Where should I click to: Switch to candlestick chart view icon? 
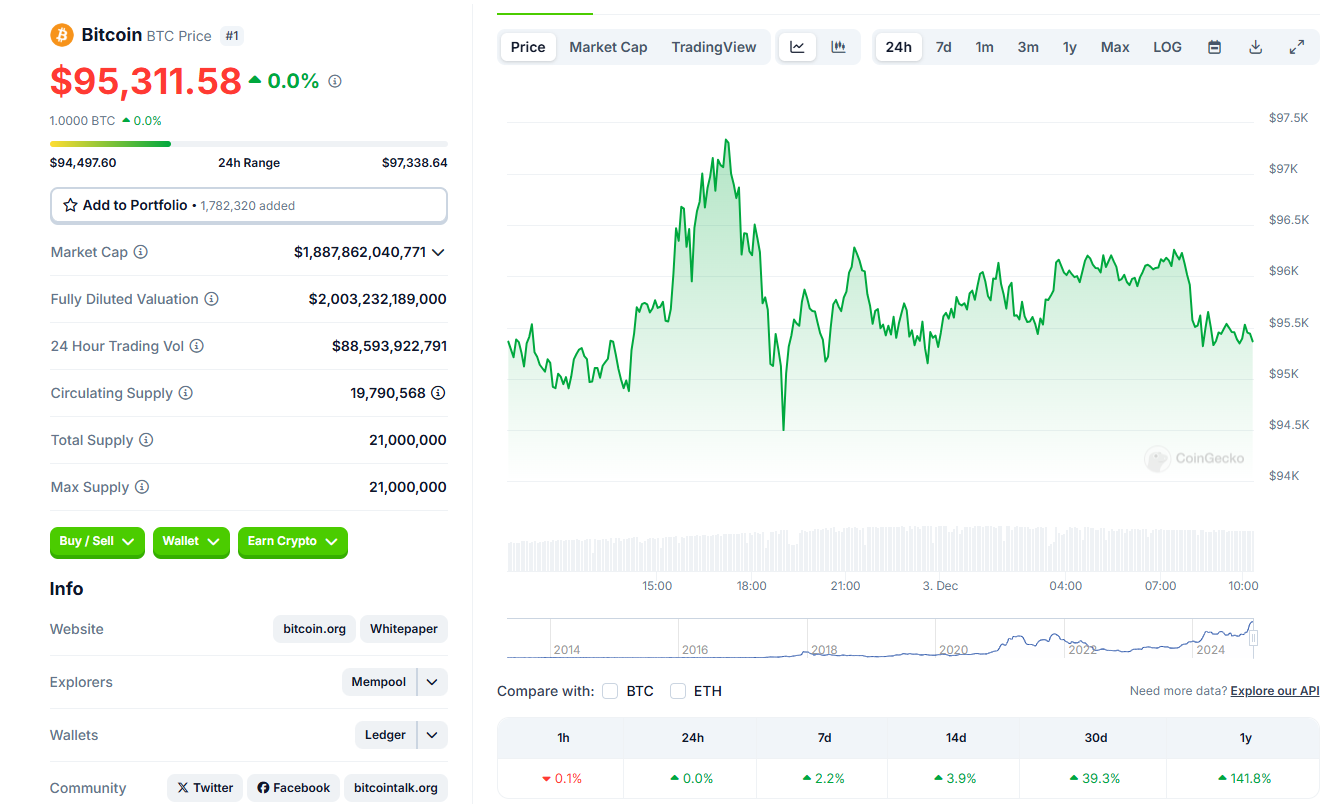click(838, 47)
